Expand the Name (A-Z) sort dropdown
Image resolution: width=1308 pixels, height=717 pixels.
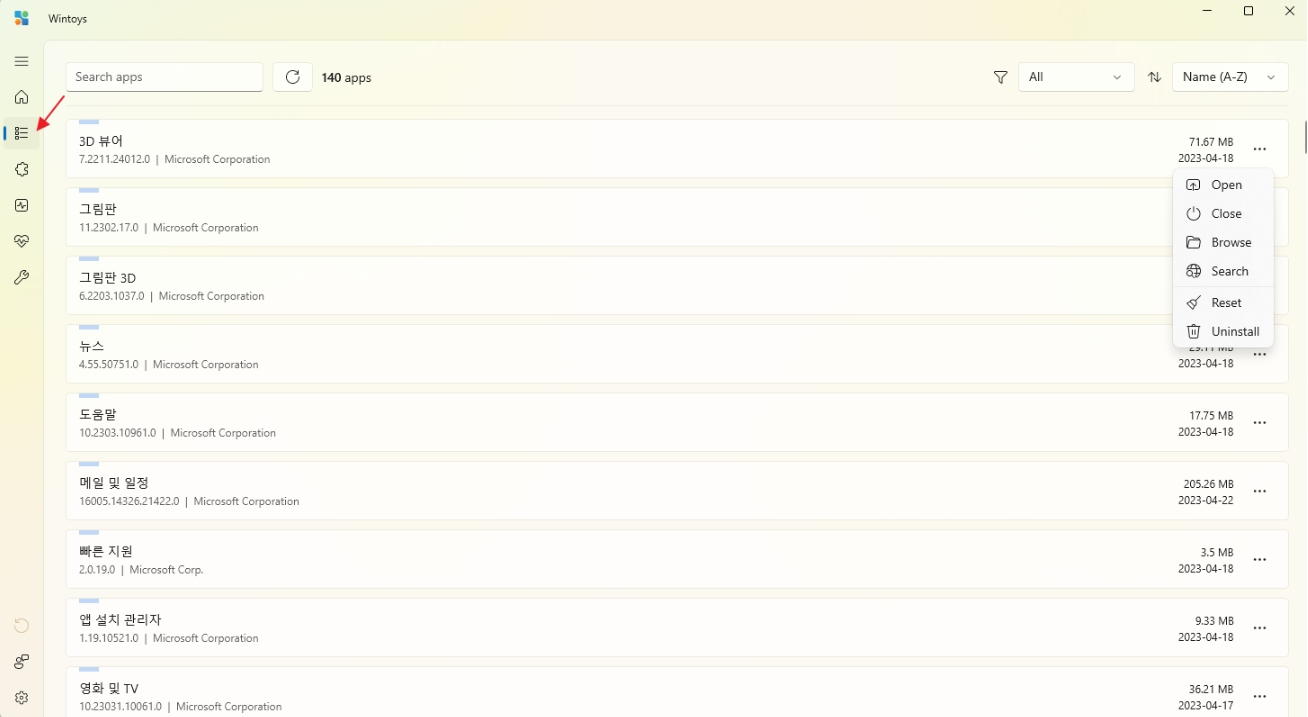1229,77
